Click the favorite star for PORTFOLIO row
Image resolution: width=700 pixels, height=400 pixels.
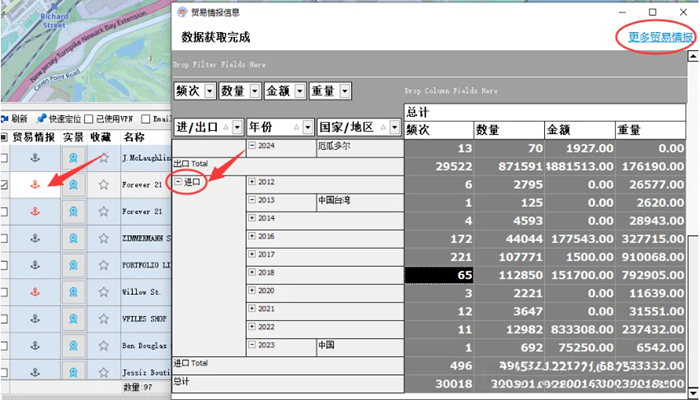(x=104, y=265)
